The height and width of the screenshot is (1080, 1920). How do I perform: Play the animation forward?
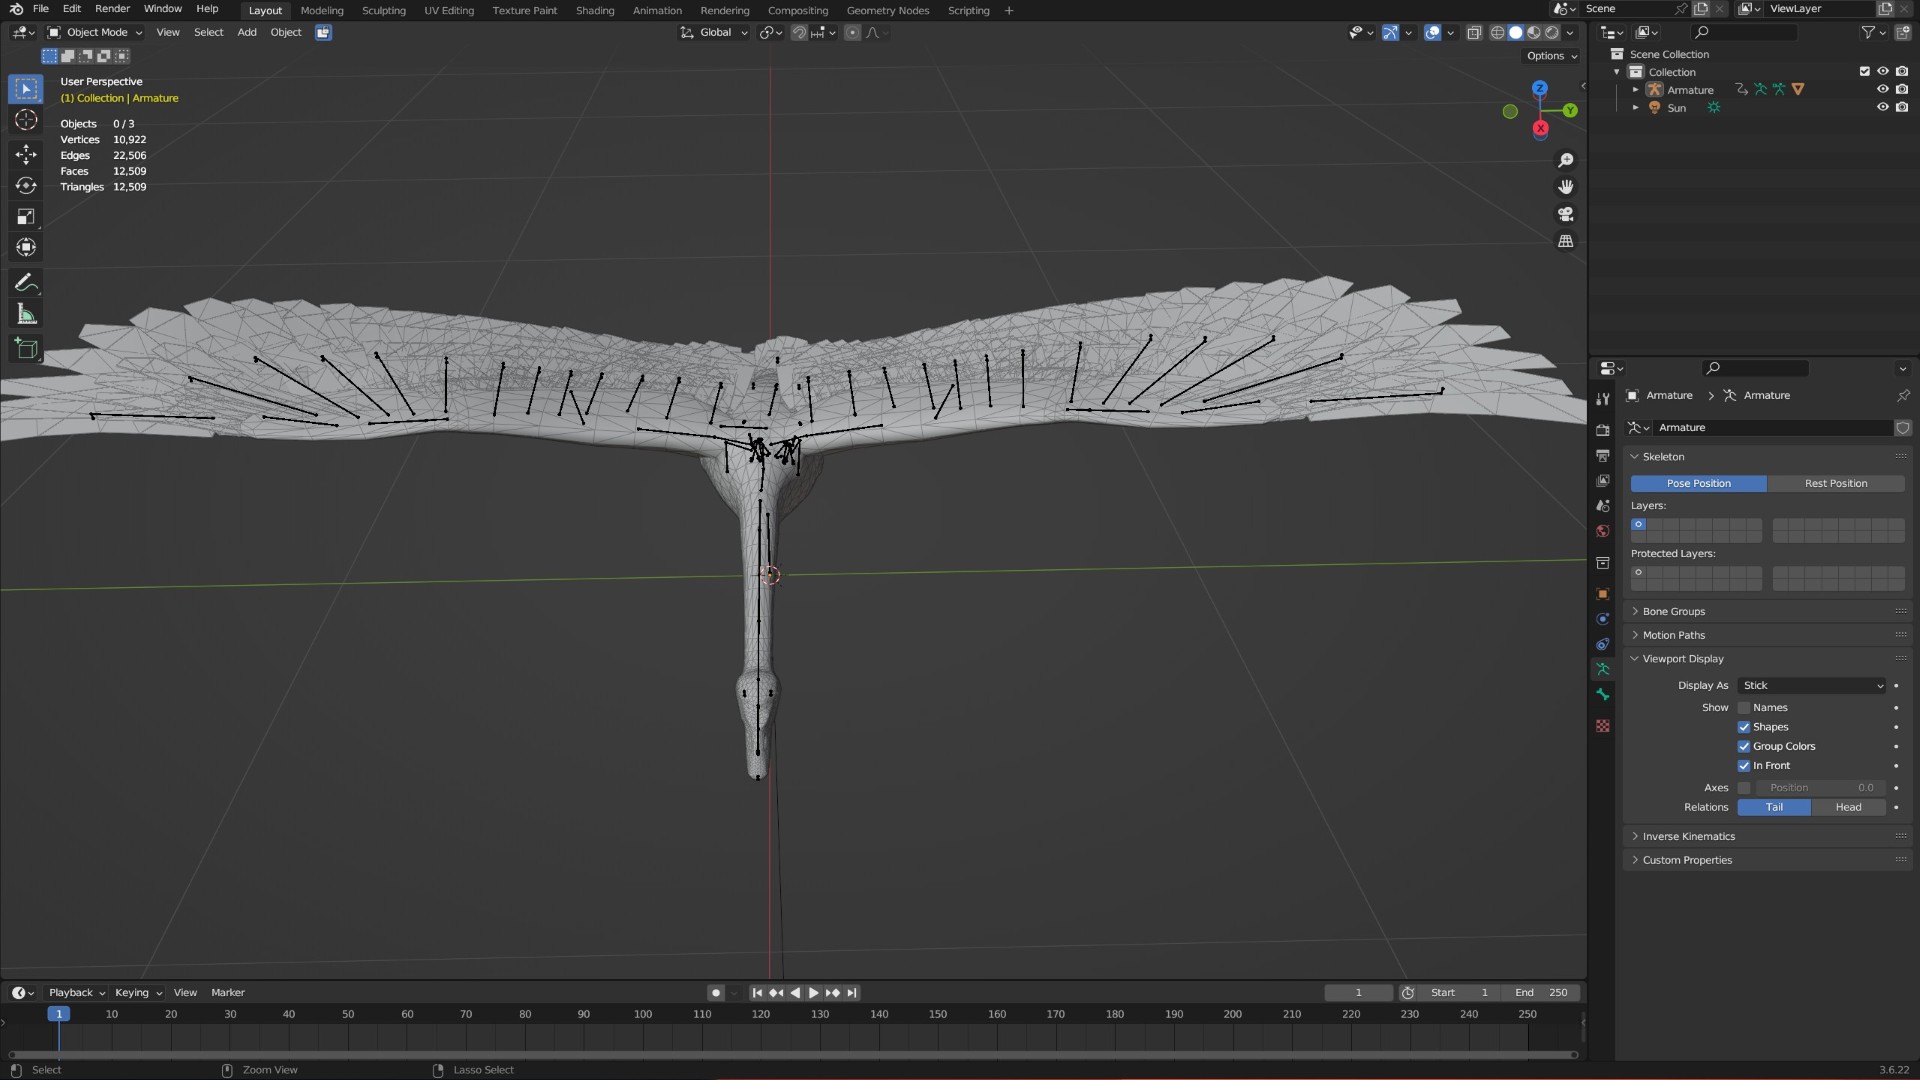[x=813, y=993]
